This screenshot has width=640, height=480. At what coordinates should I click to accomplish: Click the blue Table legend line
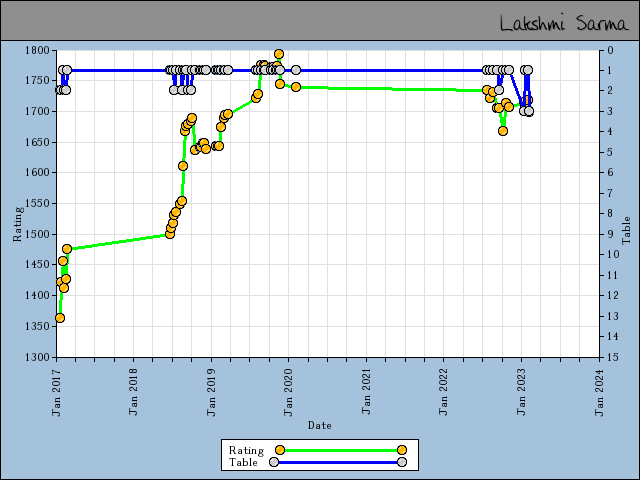[338, 462]
